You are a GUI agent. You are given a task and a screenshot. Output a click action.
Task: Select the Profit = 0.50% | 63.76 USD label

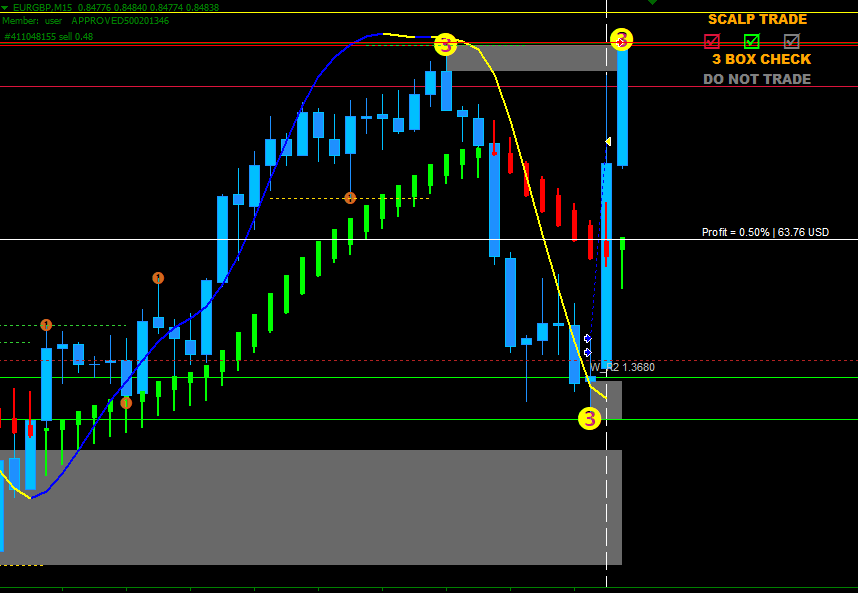click(x=765, y=232)
